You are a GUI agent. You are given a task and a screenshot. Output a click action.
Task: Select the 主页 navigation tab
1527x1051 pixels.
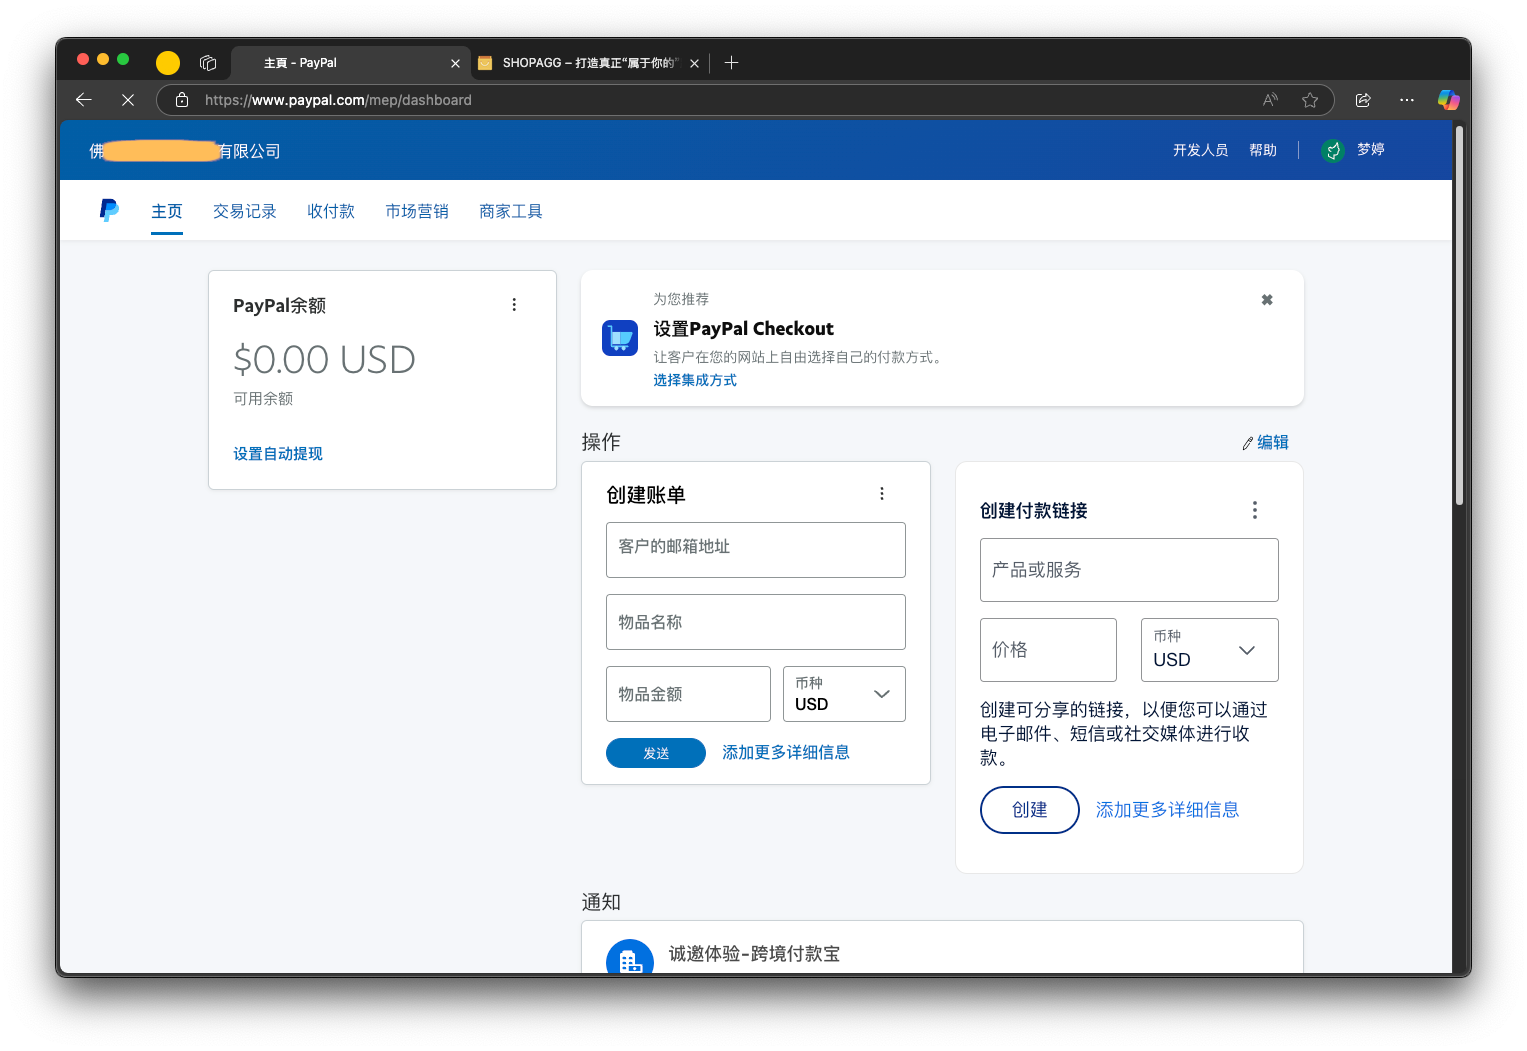click(167, 212)
